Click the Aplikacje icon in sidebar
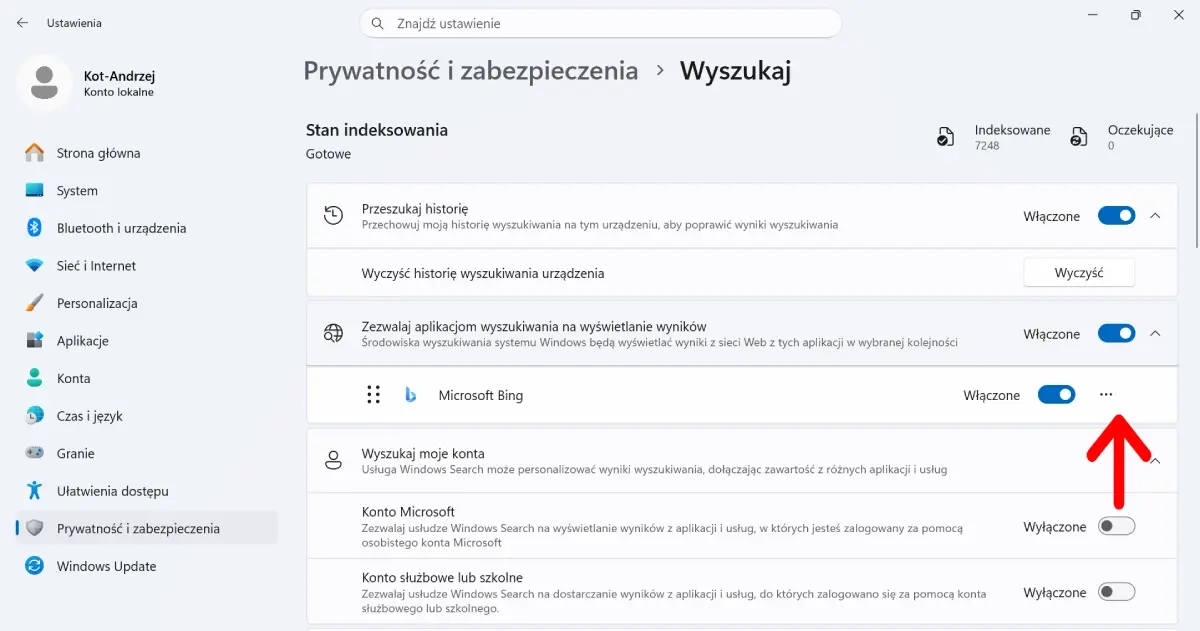This screenshot has width=1200, height=631. [35, 341]
